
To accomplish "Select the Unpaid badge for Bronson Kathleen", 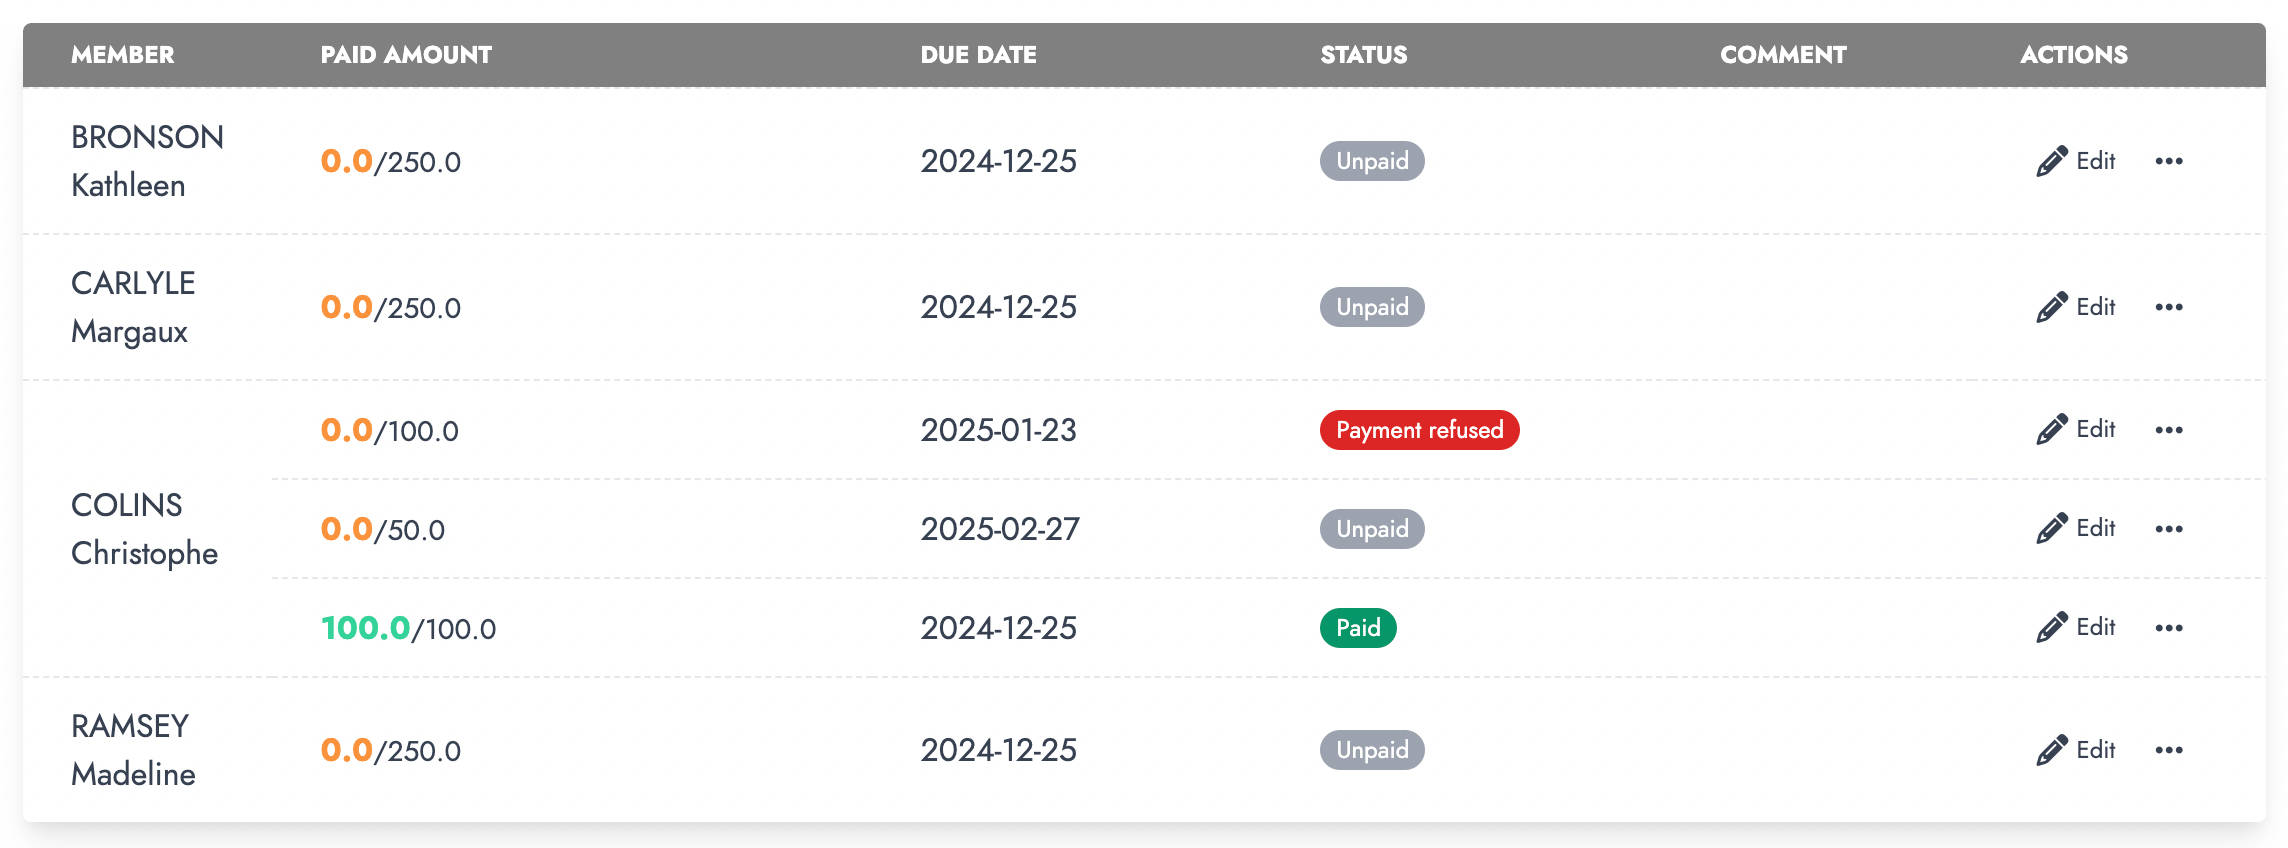I will (x=1372, y=161).
